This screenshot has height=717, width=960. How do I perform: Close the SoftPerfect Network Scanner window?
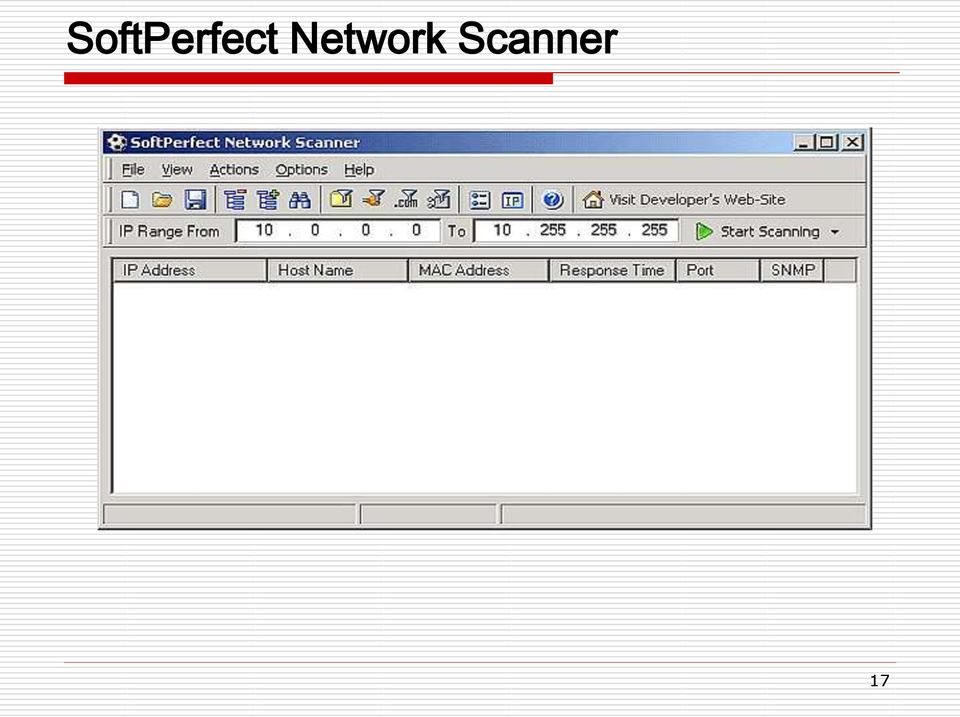[852, 143]
